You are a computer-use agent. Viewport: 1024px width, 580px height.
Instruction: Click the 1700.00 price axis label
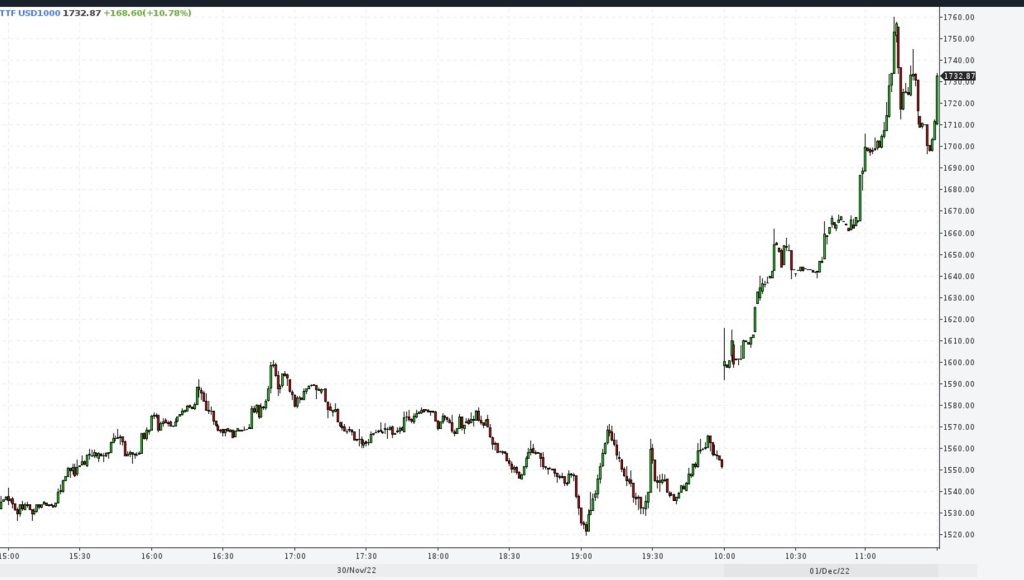coord(959,147)
